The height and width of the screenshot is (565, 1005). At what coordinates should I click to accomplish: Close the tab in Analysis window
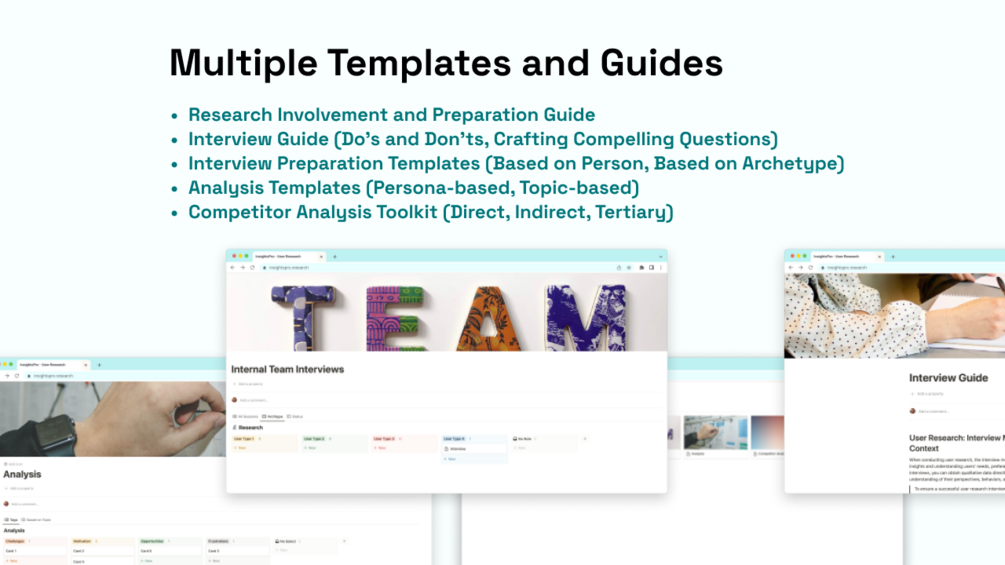85,365
